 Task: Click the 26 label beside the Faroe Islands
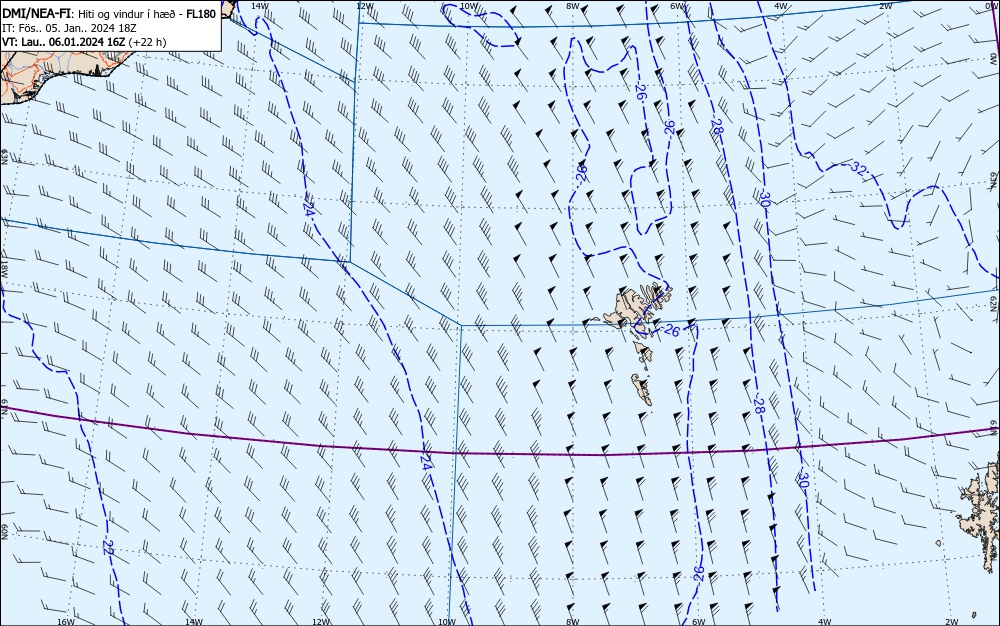pyautogui.click(x=672, y=330)
